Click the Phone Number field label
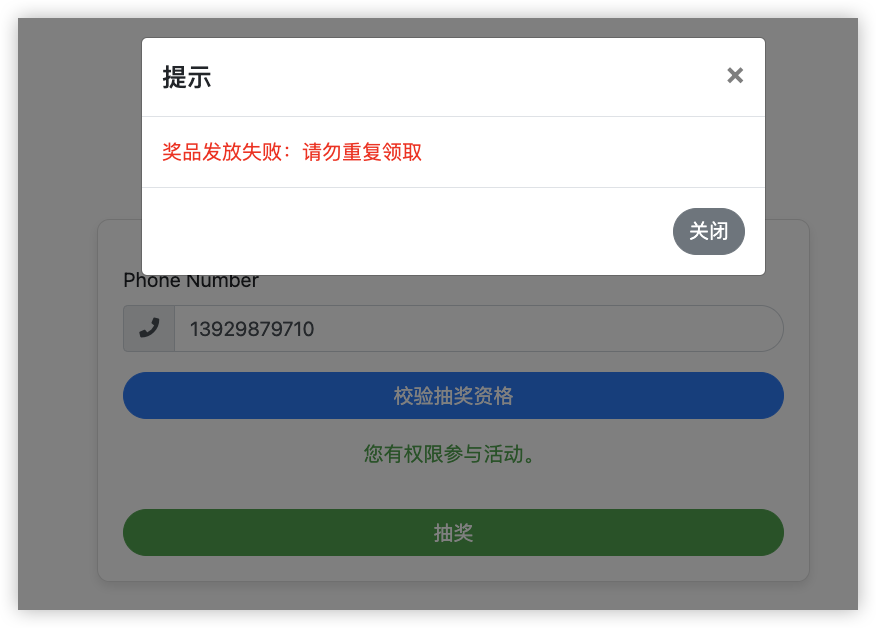Image resolution: width=876 pixels, height=628 pixels. (x=191, y=280)
